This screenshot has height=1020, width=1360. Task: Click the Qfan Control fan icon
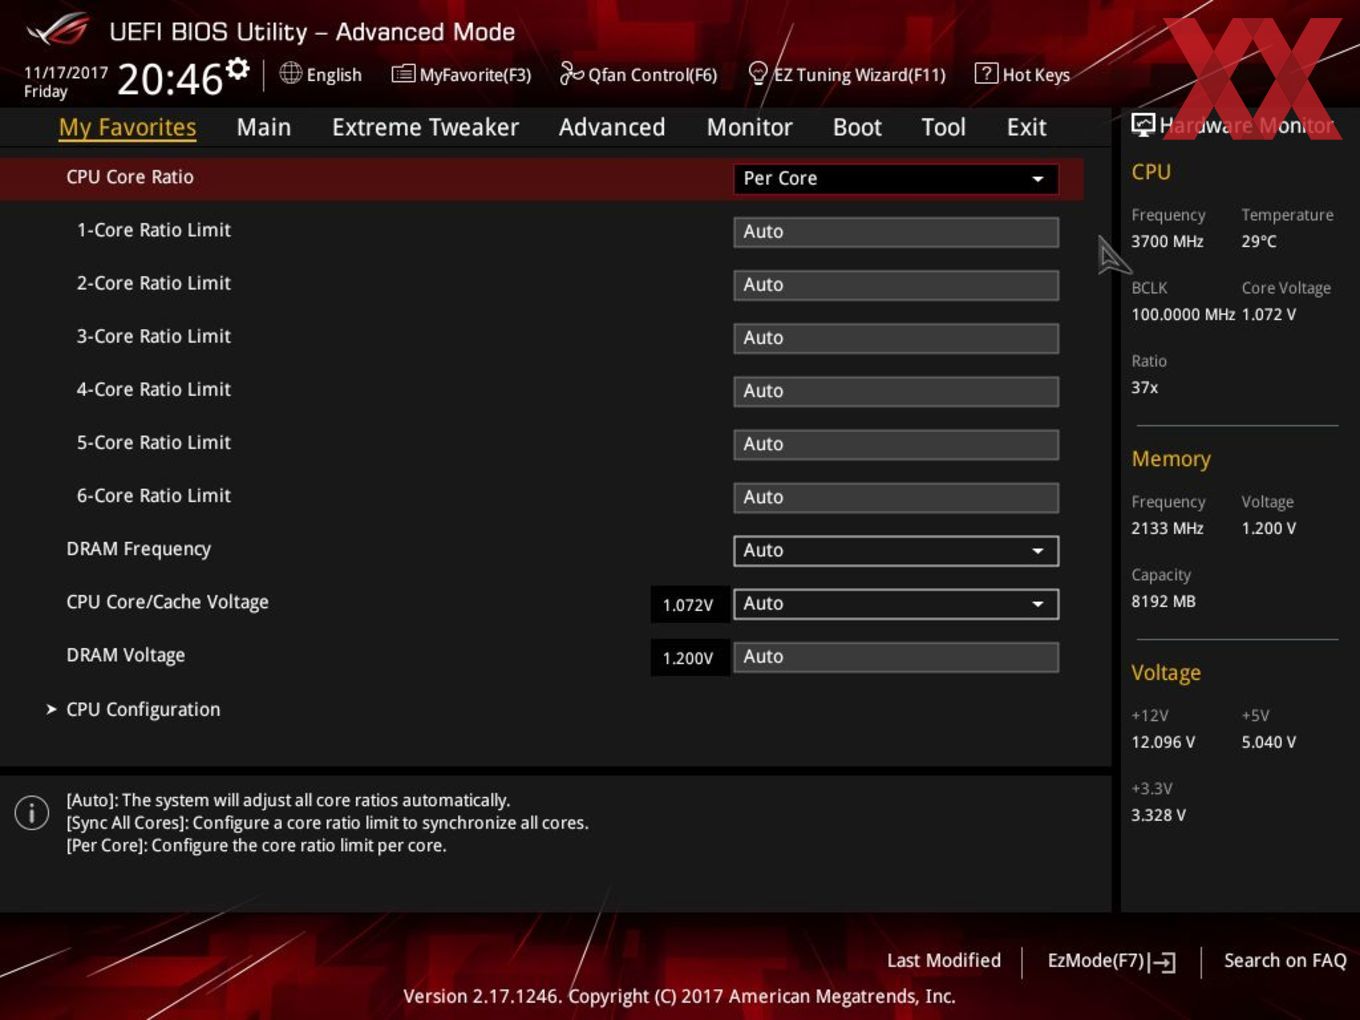(571, 73)
